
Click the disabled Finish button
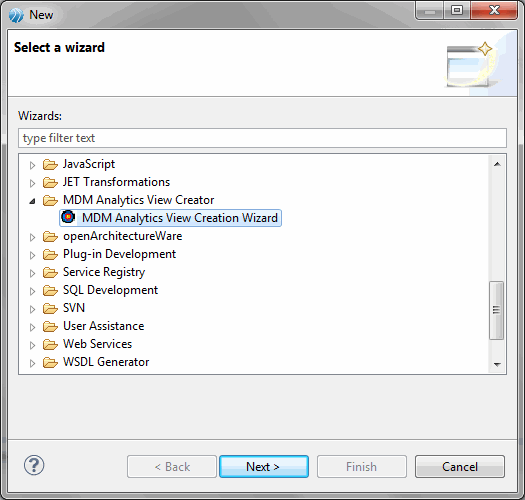(x=362, y=466)
